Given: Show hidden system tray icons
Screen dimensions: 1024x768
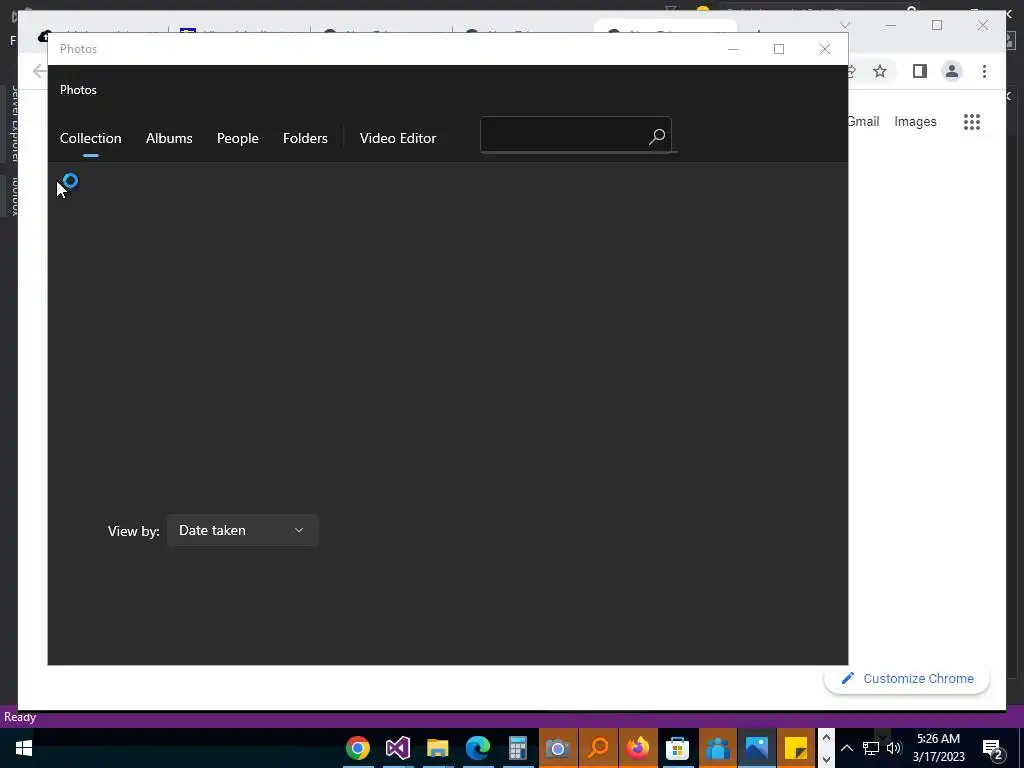Looking at the screenshot, I should pyautogui.click(x=846, y=748).
